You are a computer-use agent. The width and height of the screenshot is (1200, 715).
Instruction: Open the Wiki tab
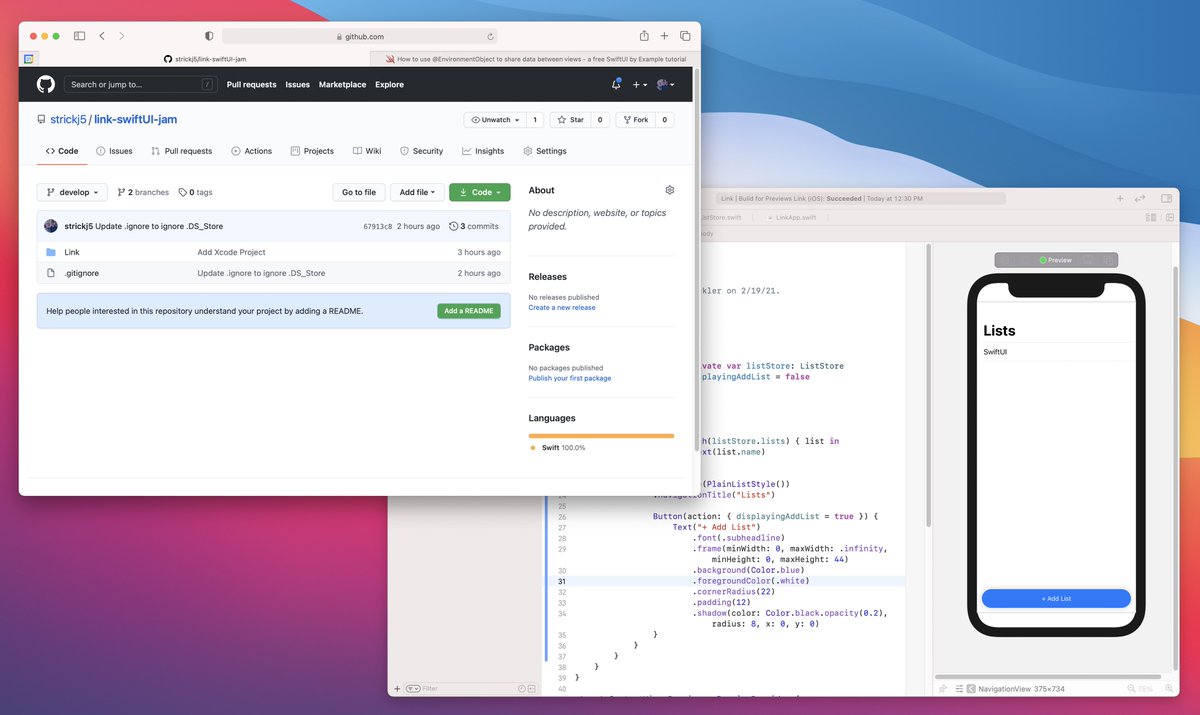(367, 151)
